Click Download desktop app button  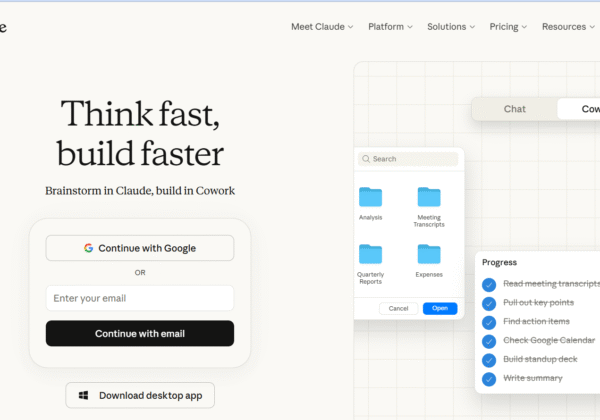coord(140,395)
